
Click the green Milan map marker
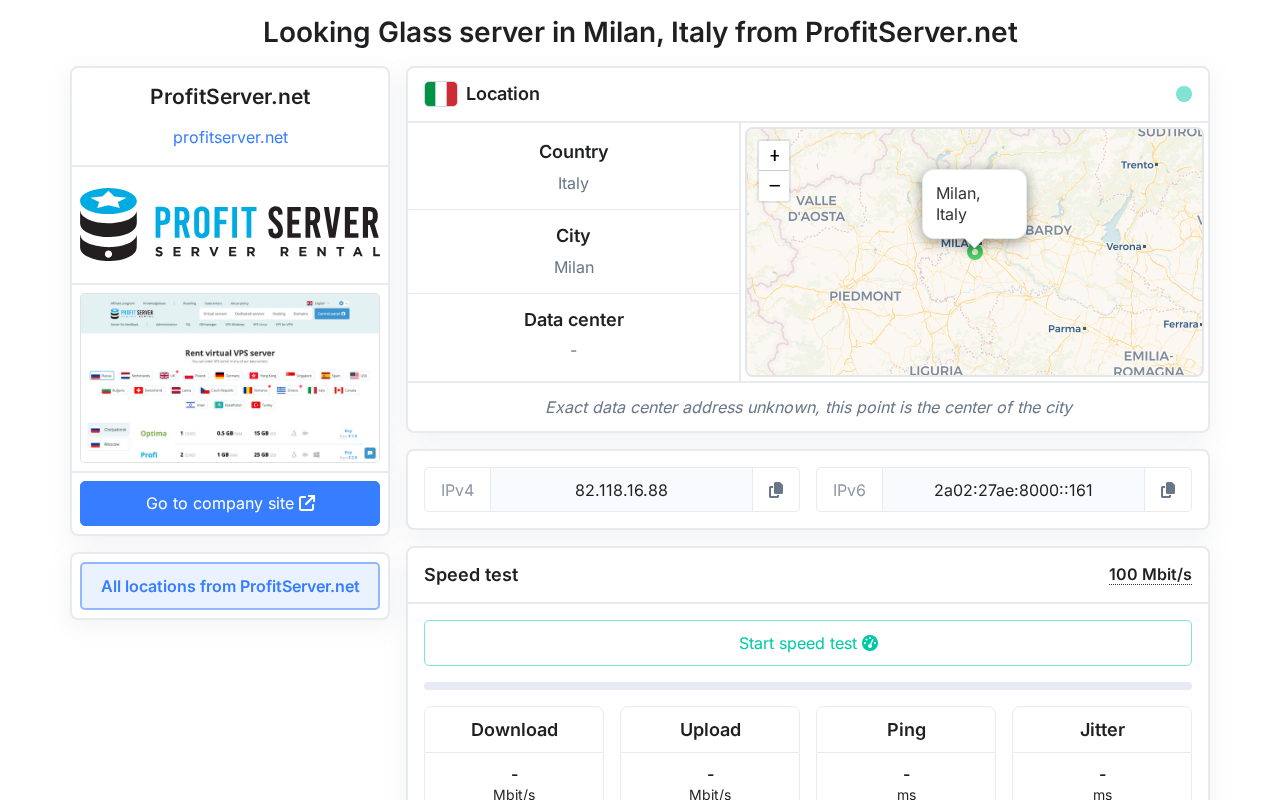tap(975, 252)
